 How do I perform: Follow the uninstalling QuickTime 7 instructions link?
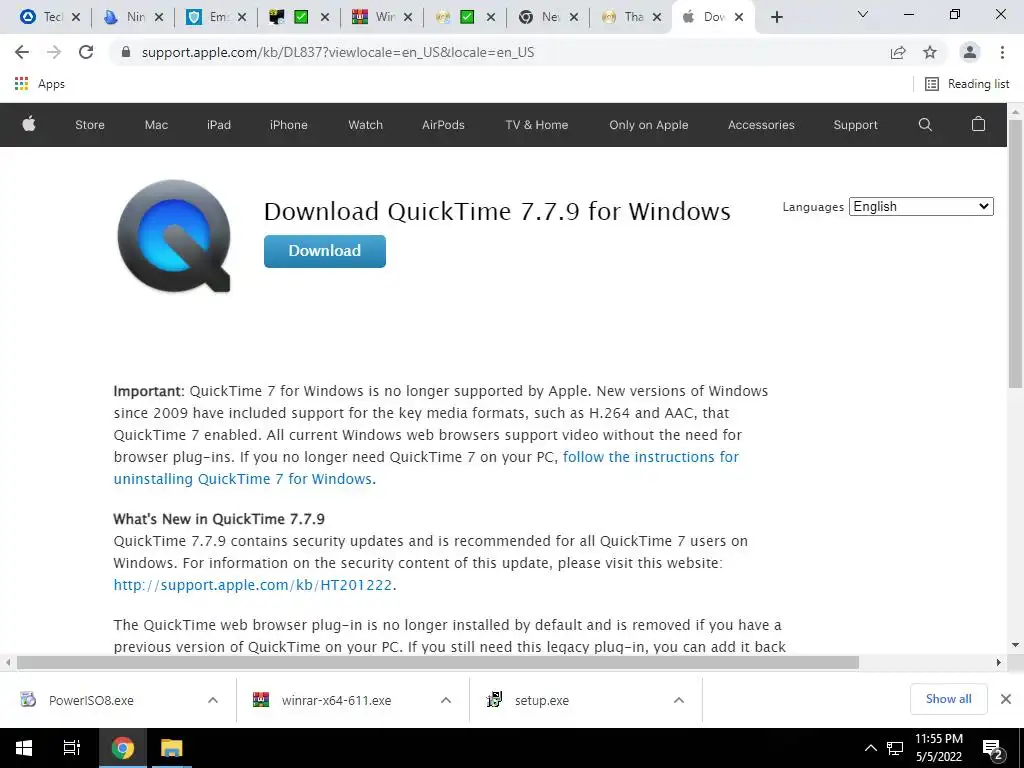pyautogui.click(x=426, y=468)
